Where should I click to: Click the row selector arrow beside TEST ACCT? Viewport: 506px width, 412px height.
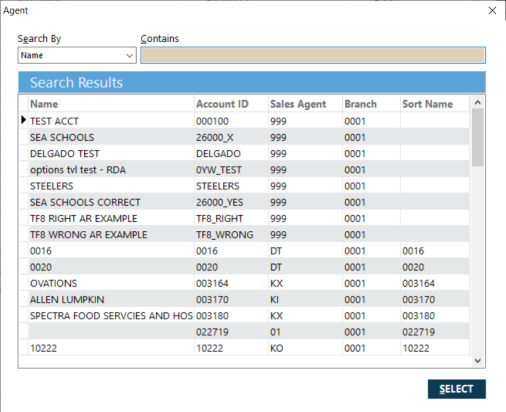[24, 120]
